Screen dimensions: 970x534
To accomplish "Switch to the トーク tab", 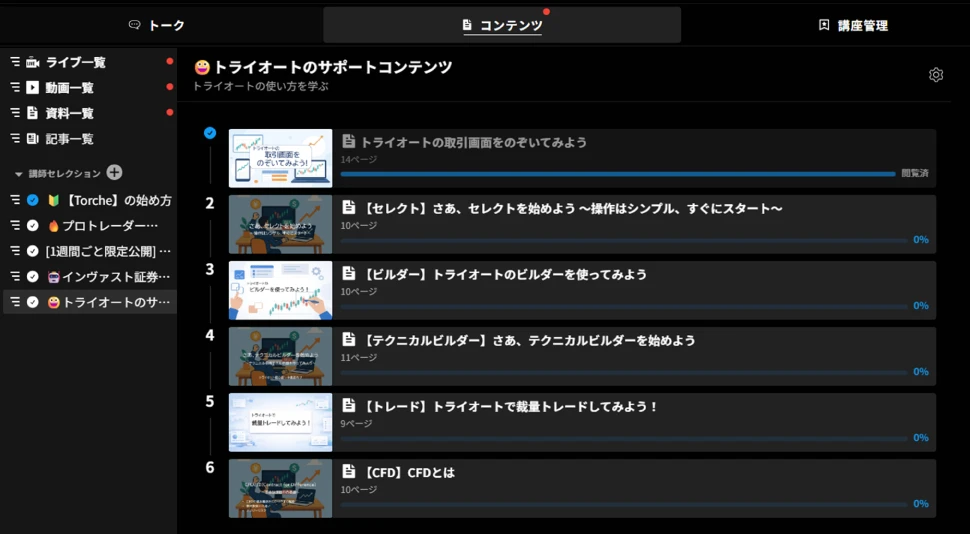I will pyautogui.click(x=157, y=25).
